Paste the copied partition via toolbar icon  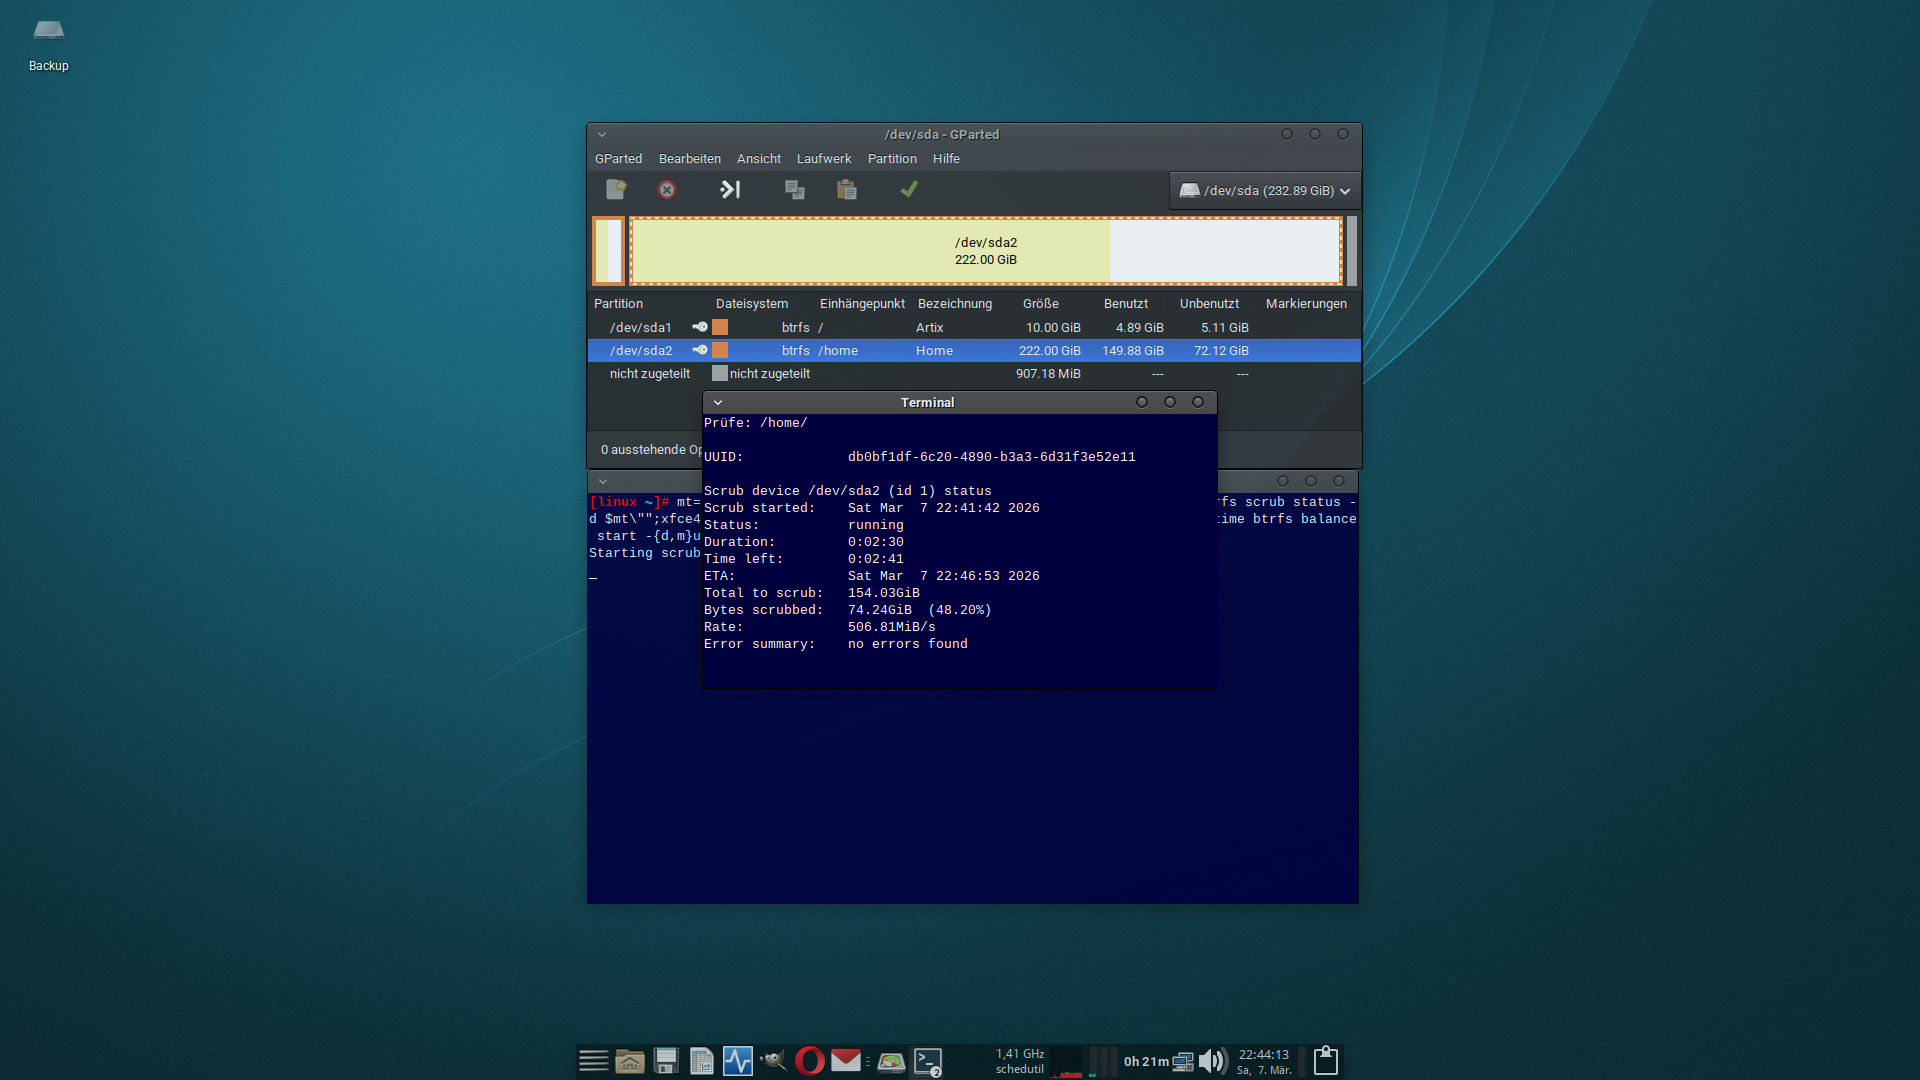[x=847, y=190]
